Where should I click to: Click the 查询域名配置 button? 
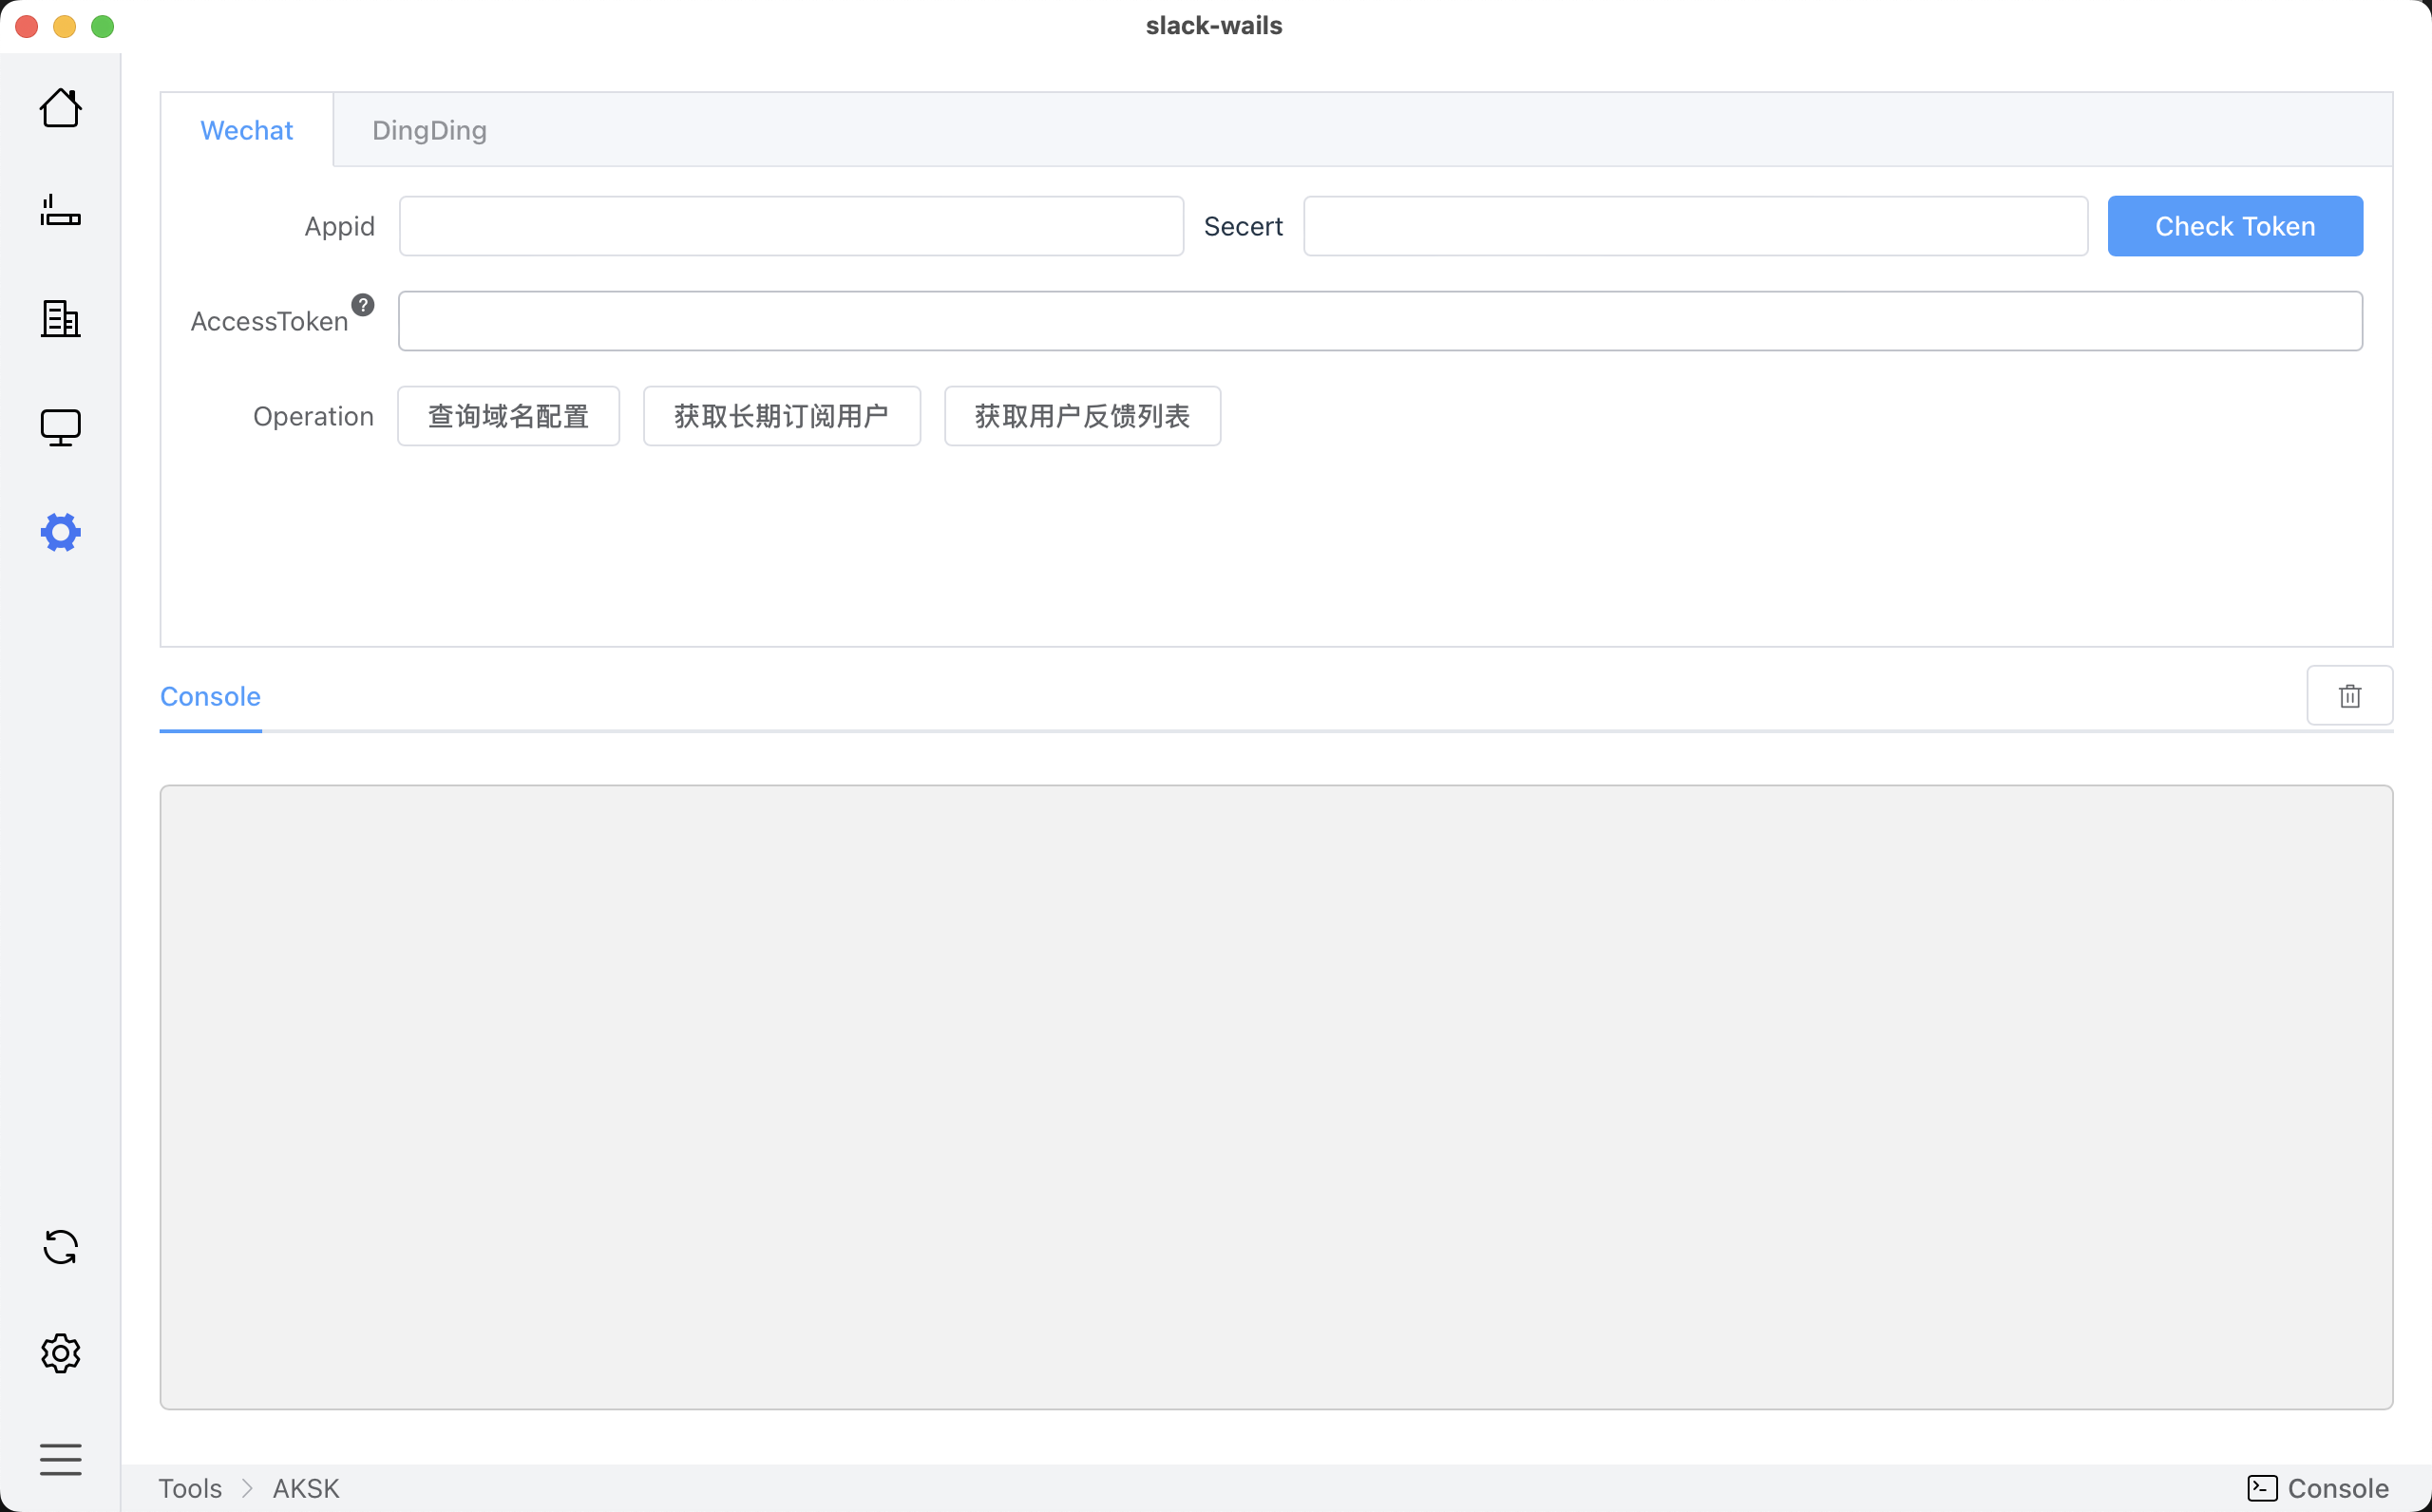coord(508,416)
